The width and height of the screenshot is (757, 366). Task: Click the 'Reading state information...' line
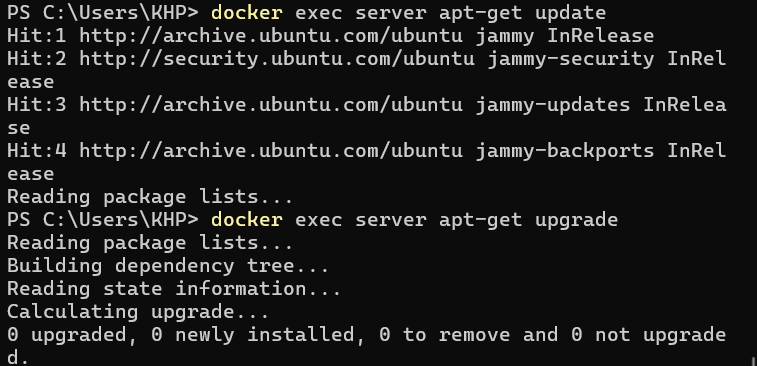(174, 289)
